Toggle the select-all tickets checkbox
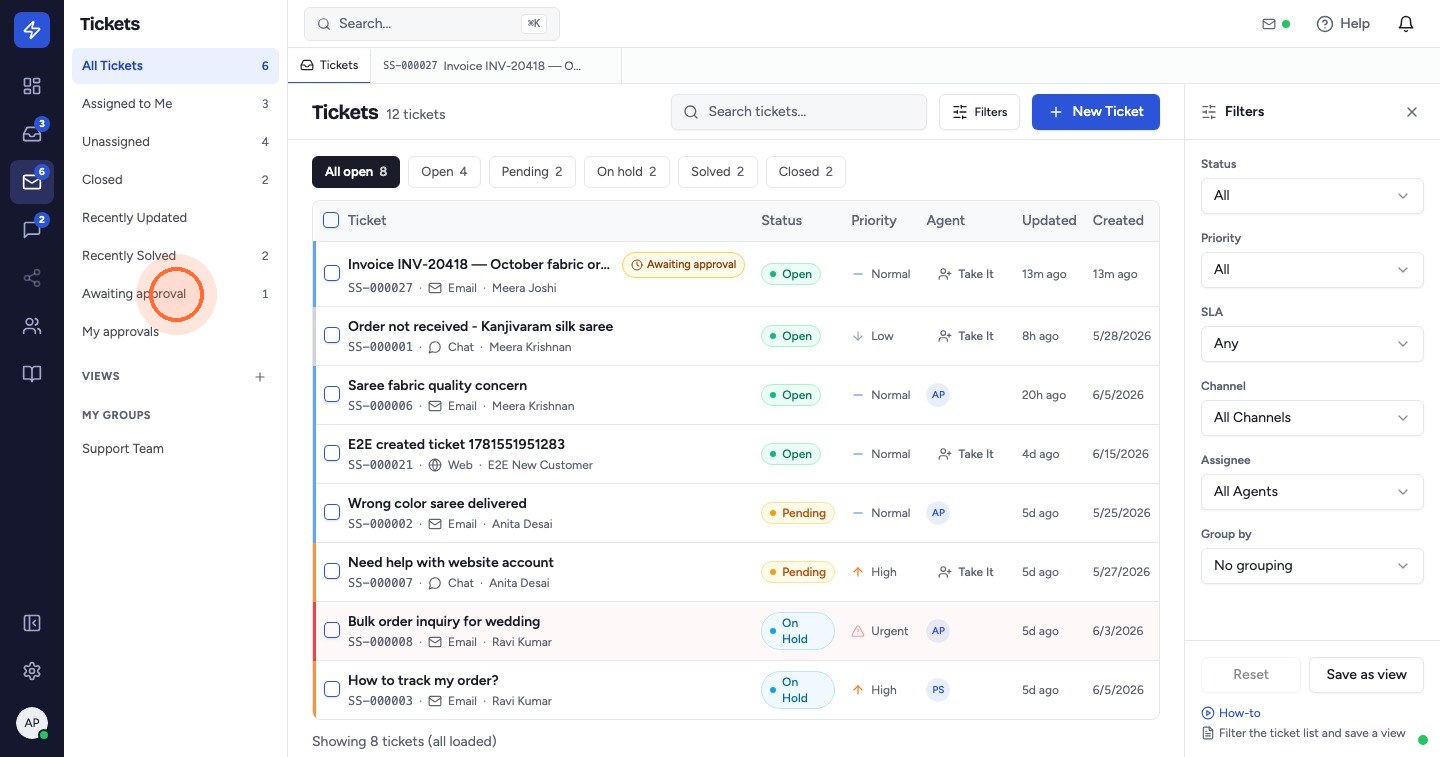Screen dimensions: 1440x757 pos(331,220)
